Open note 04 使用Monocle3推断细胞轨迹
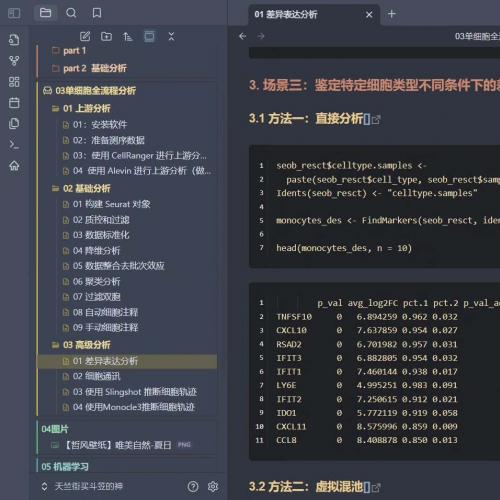500x500 pixels. (x=134, y=407)
